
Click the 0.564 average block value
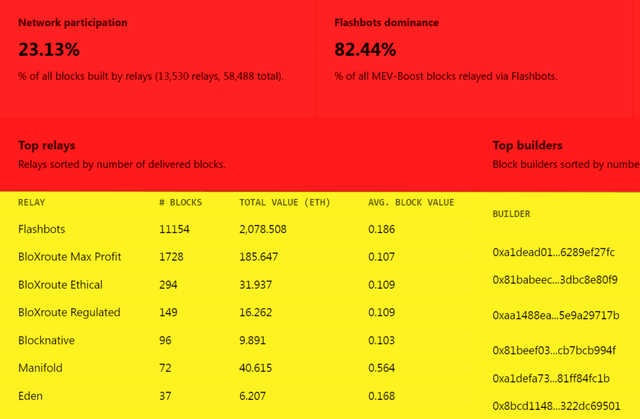click(x=382, y=368)
